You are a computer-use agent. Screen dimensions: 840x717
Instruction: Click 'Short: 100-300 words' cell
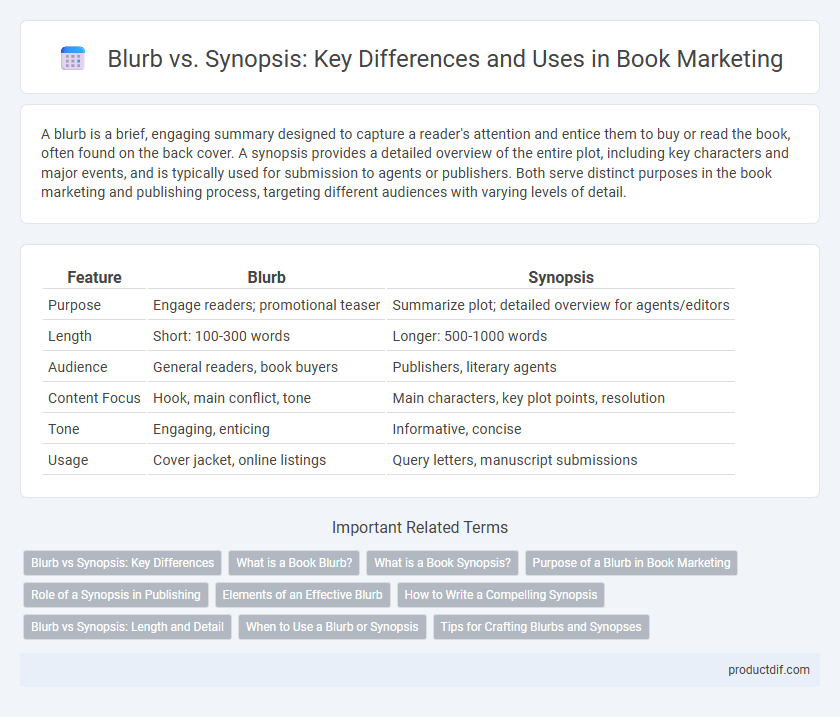point(266,336)
